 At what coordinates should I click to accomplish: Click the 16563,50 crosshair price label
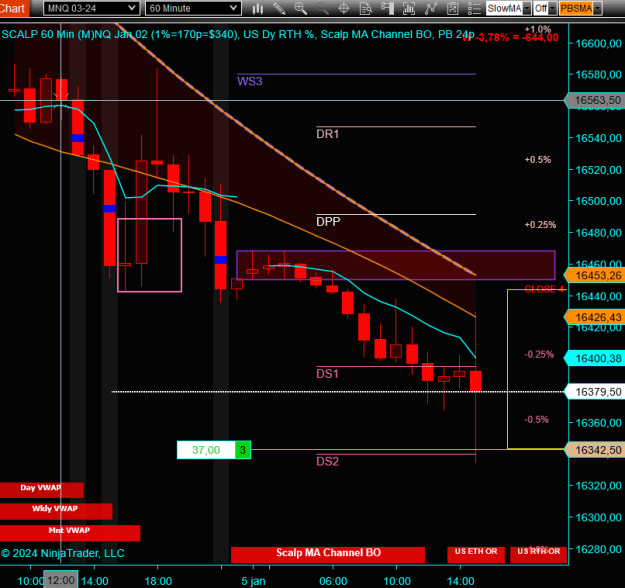tap(595, 100)
